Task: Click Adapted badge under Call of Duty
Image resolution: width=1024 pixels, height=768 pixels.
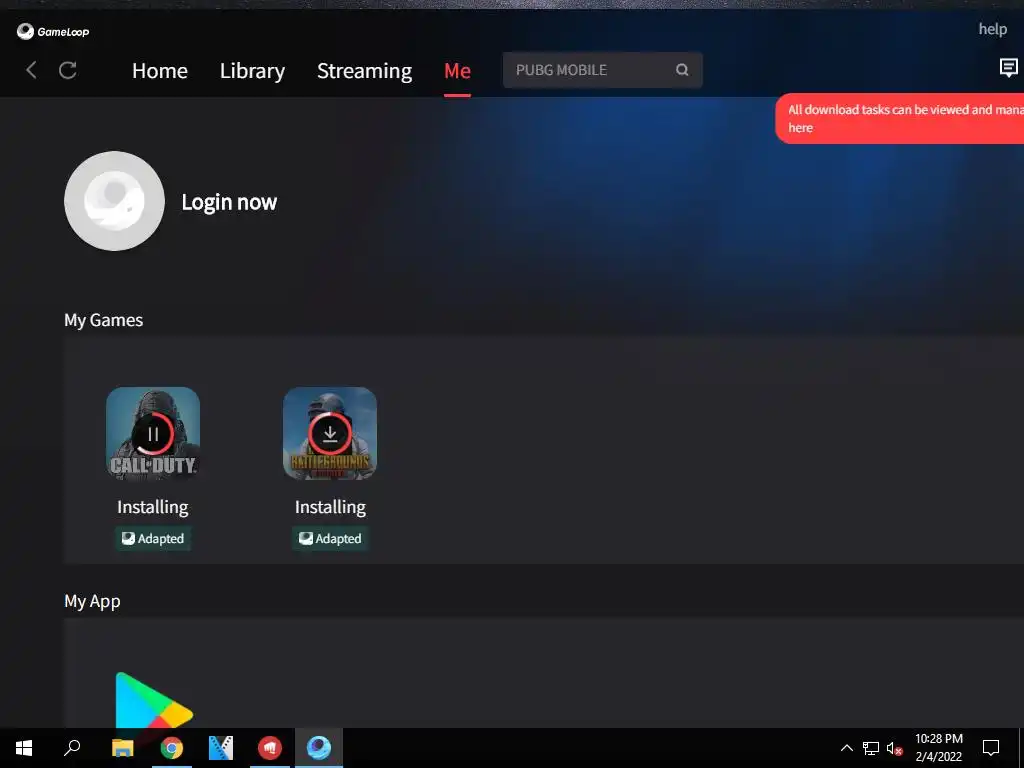Action: tap(153, 539)
